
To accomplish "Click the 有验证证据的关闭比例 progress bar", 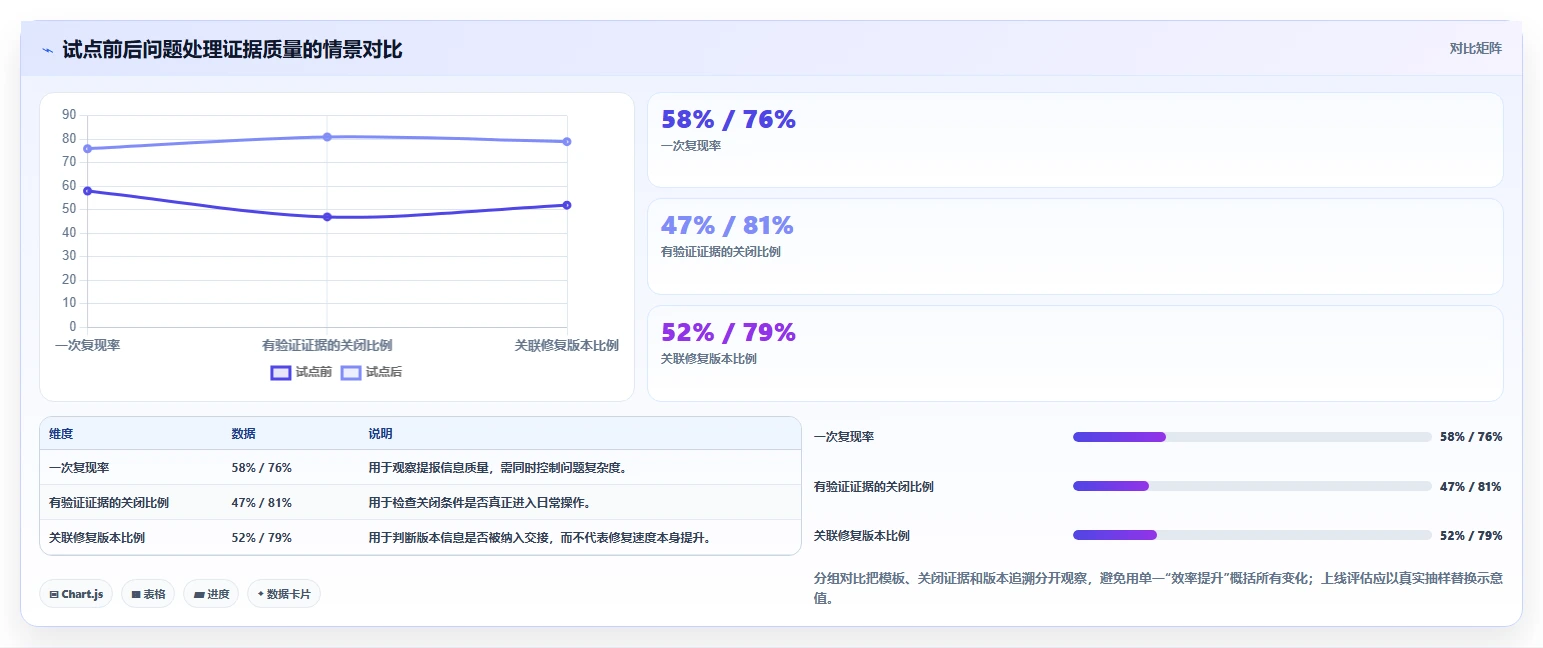I will point(1252,486).
